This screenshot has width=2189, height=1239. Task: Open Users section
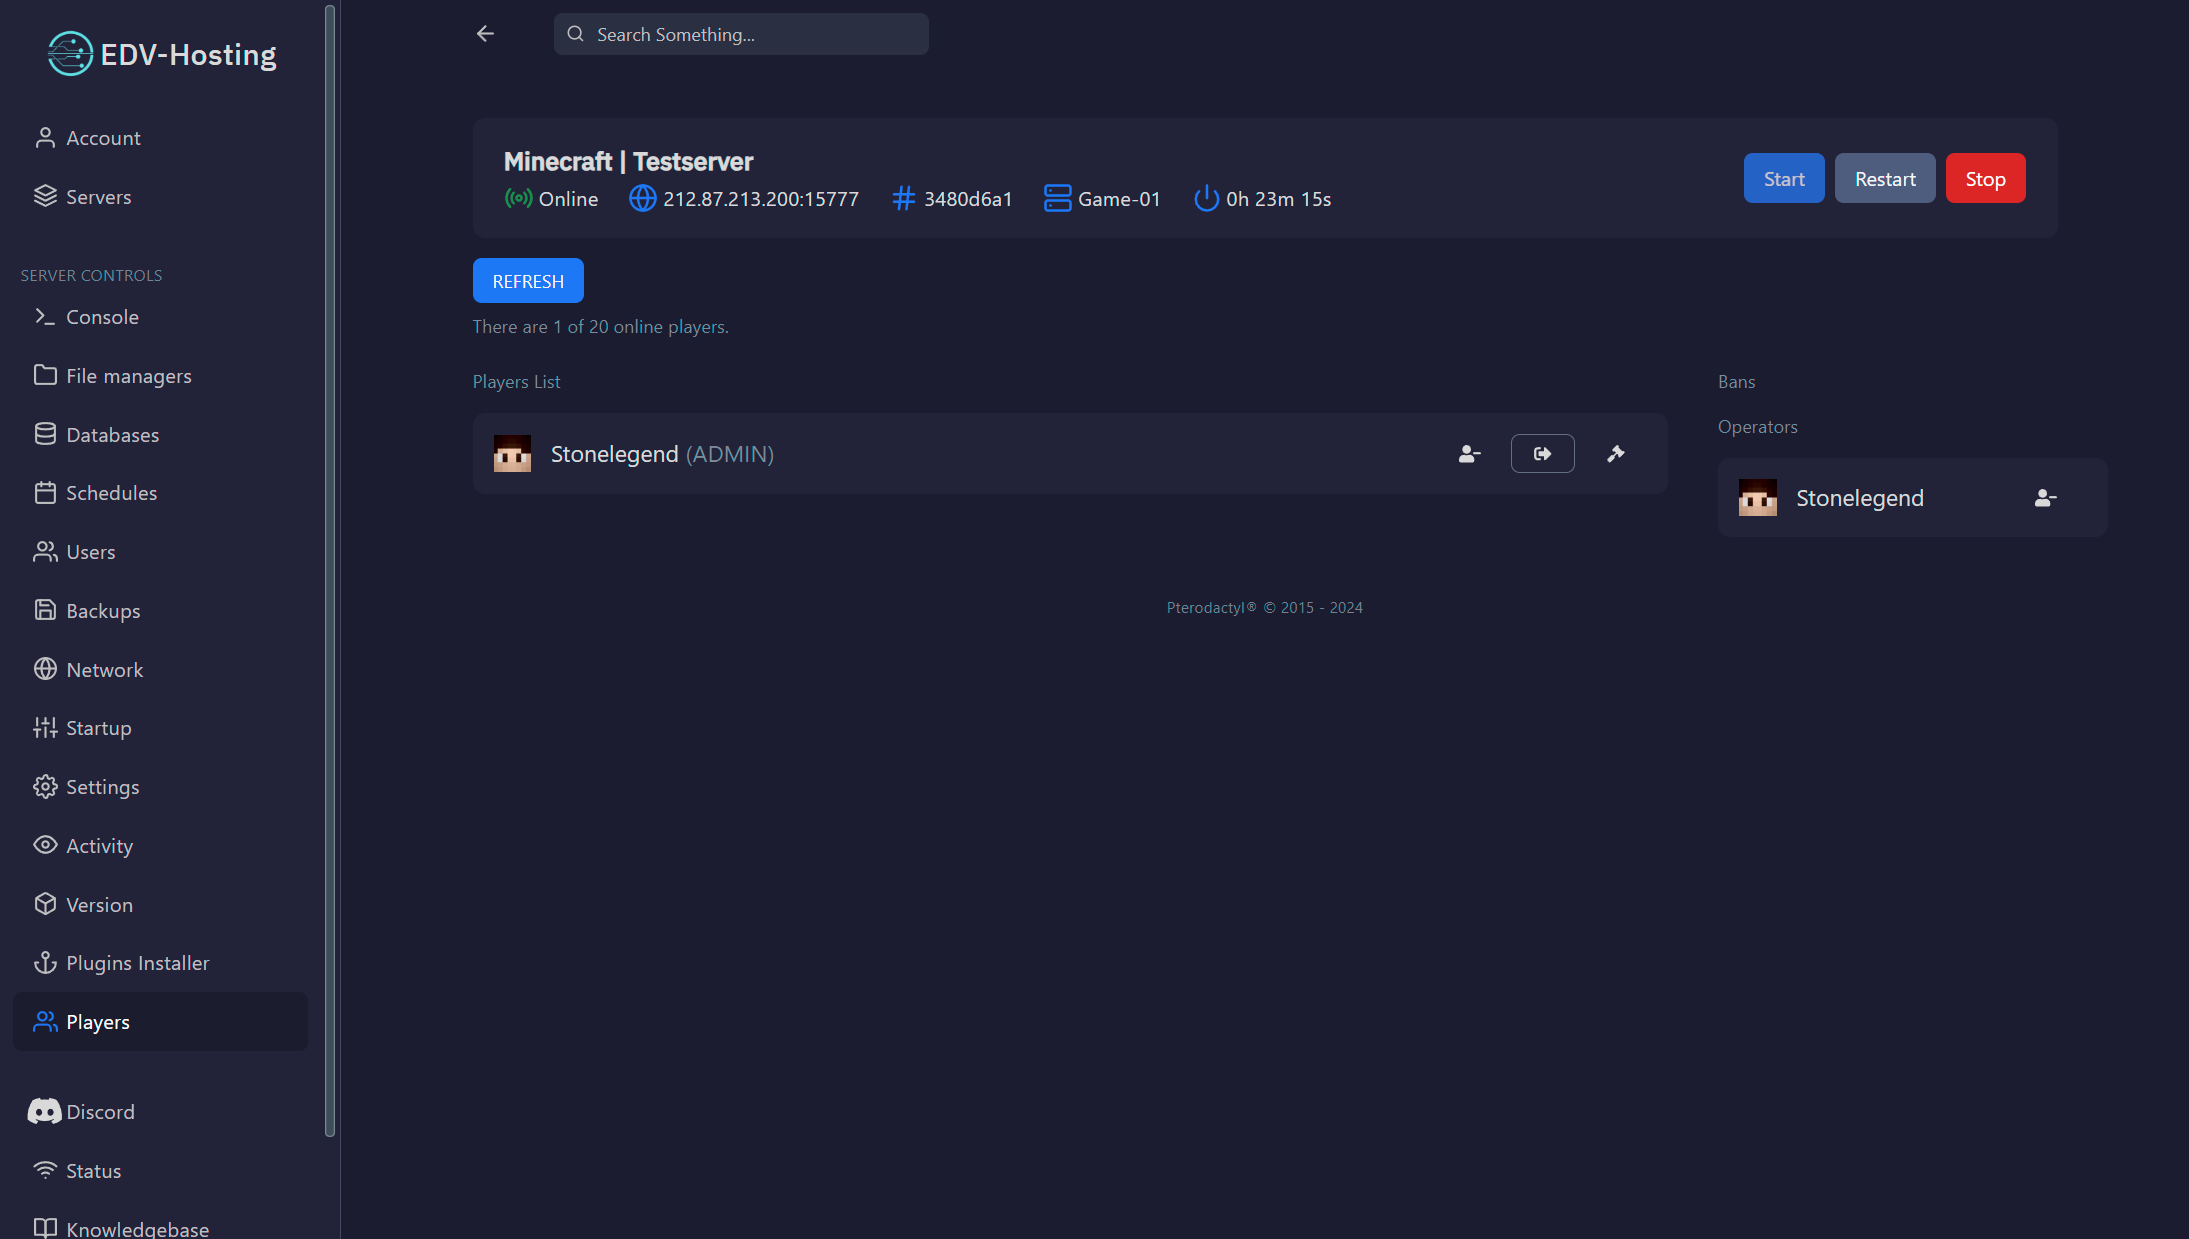(x=160, y=552)
